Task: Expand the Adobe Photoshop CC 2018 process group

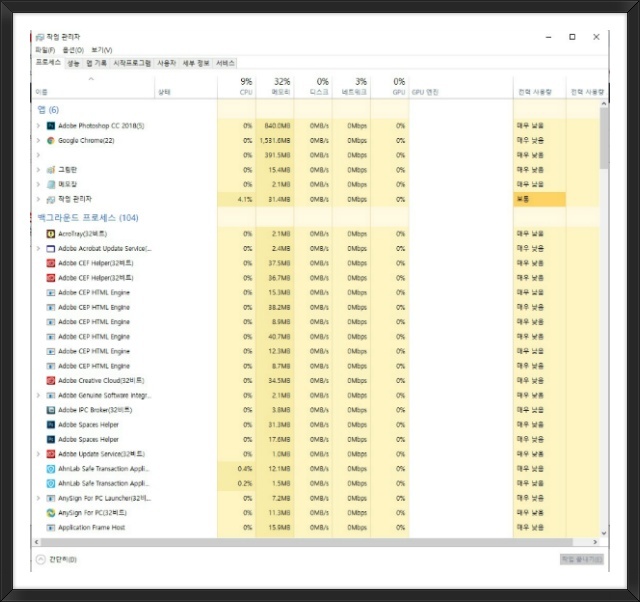Action: point(38,126)
